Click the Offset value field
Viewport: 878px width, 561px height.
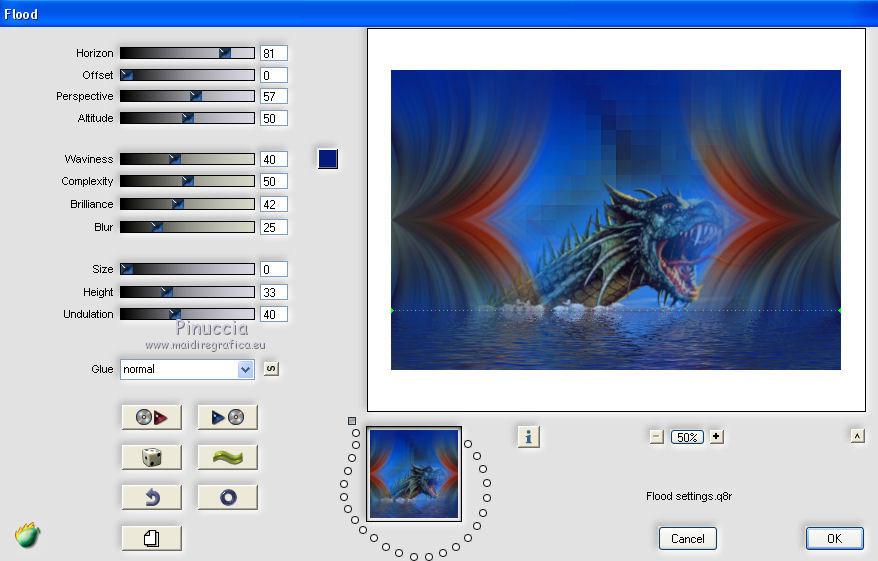[x=274, y=75]
